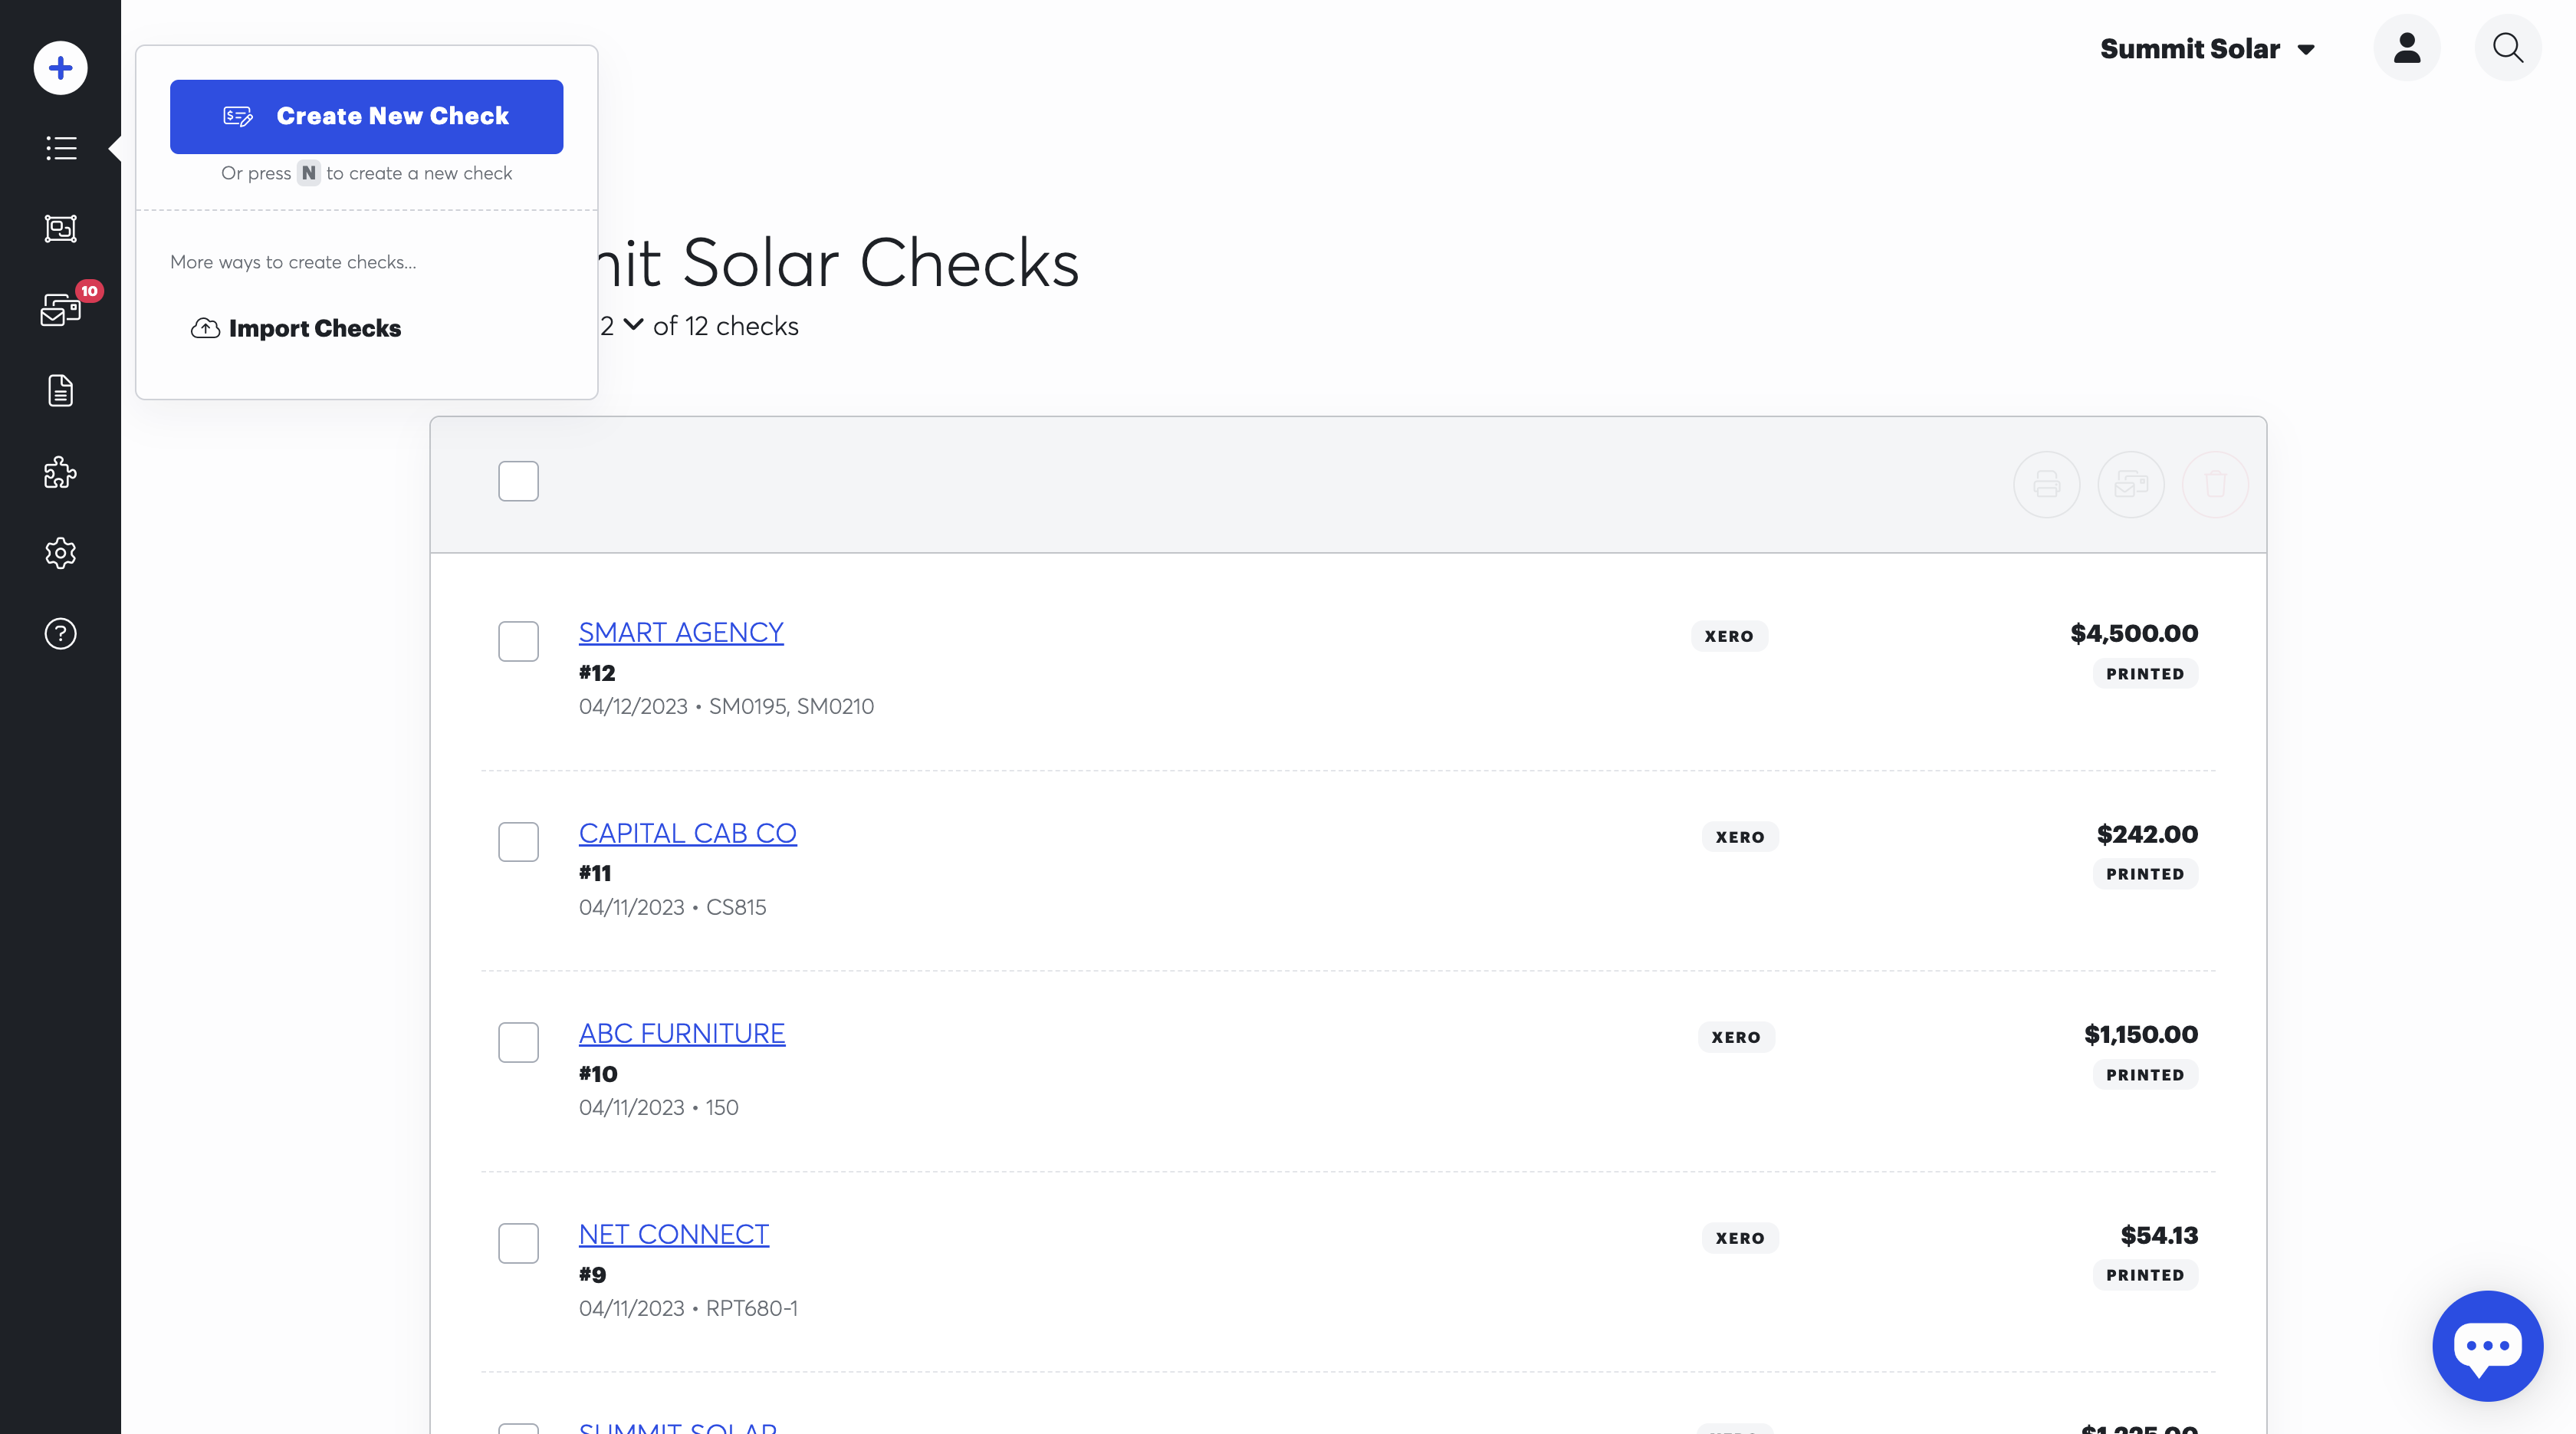Click the help question mark icon
2576x1434 pixels.
point(60,633)
